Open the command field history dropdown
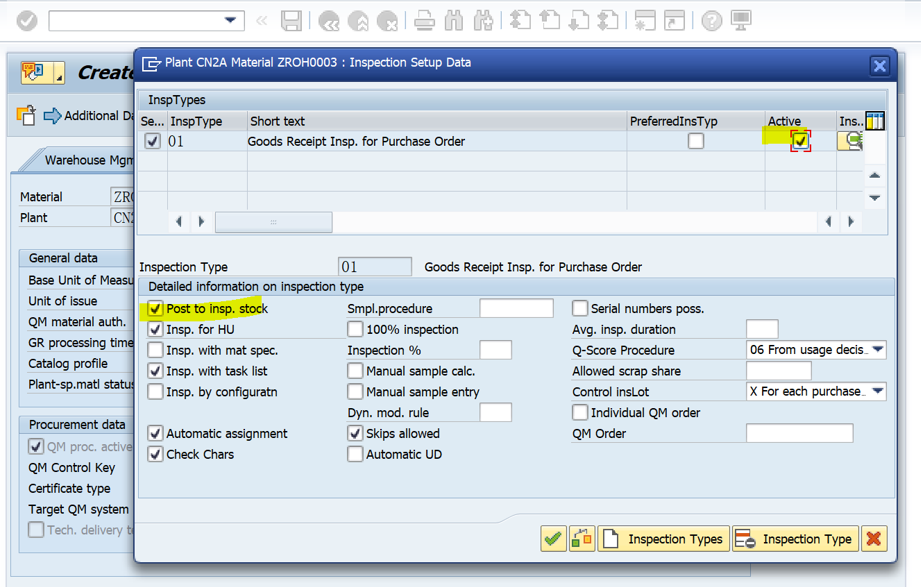Viewport: 921px width, 587px height. click(x=232, y=20)
